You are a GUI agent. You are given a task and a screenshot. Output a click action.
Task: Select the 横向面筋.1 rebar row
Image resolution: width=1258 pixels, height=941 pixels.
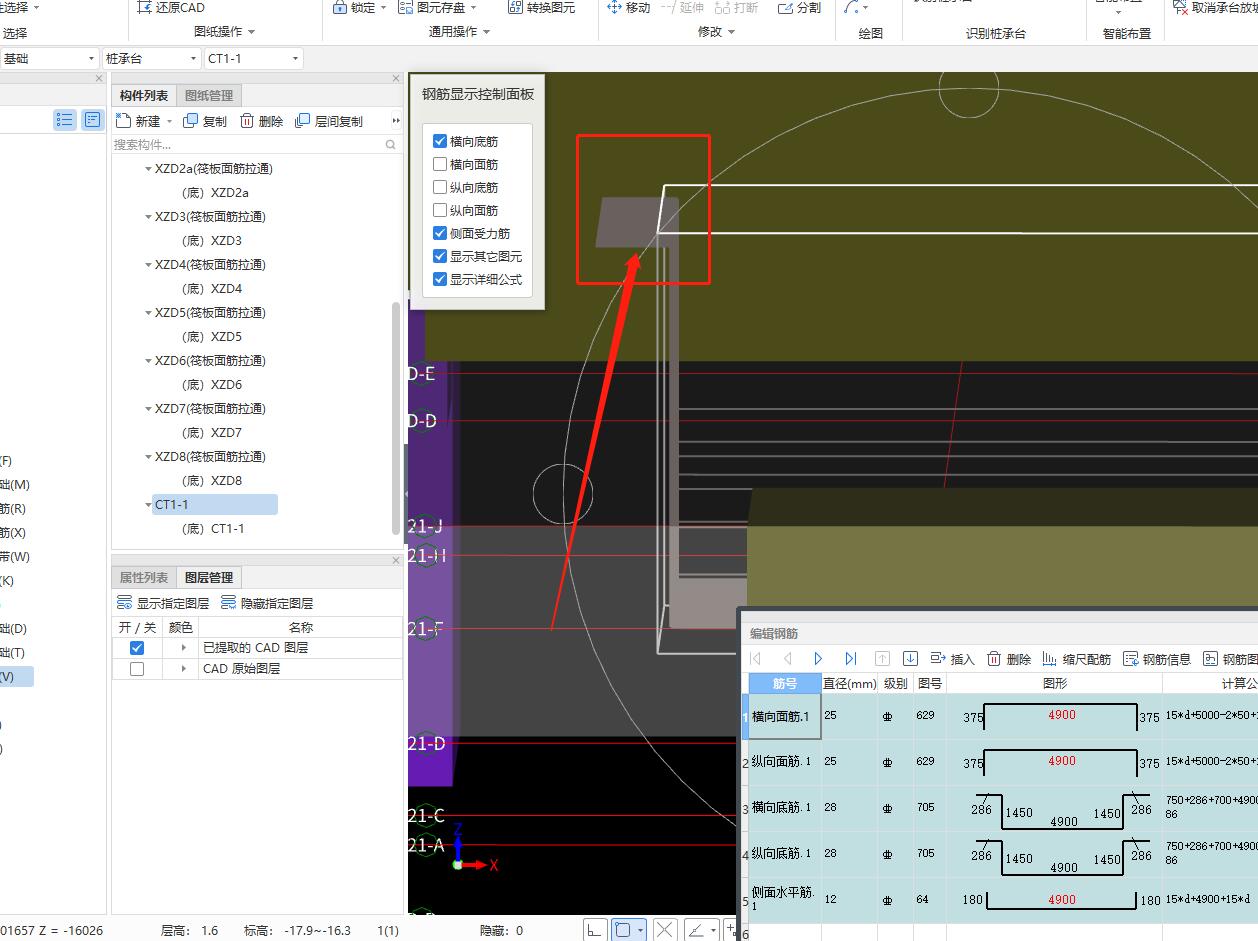tap(1000, 717)
